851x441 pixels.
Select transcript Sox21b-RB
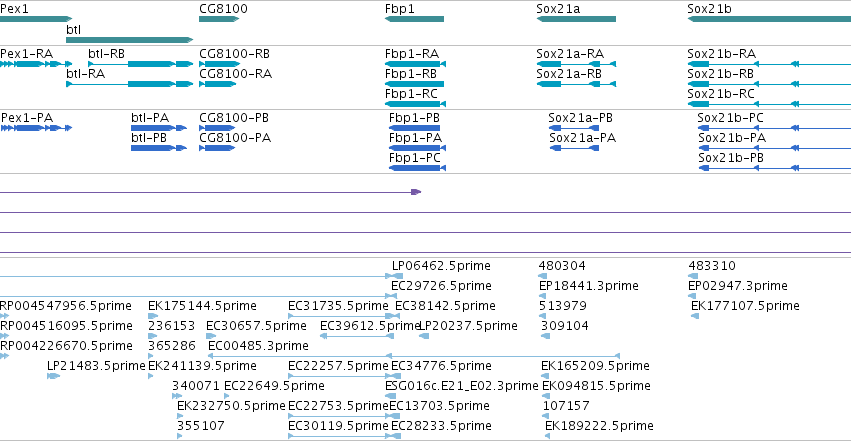click(x=769, y=84)
